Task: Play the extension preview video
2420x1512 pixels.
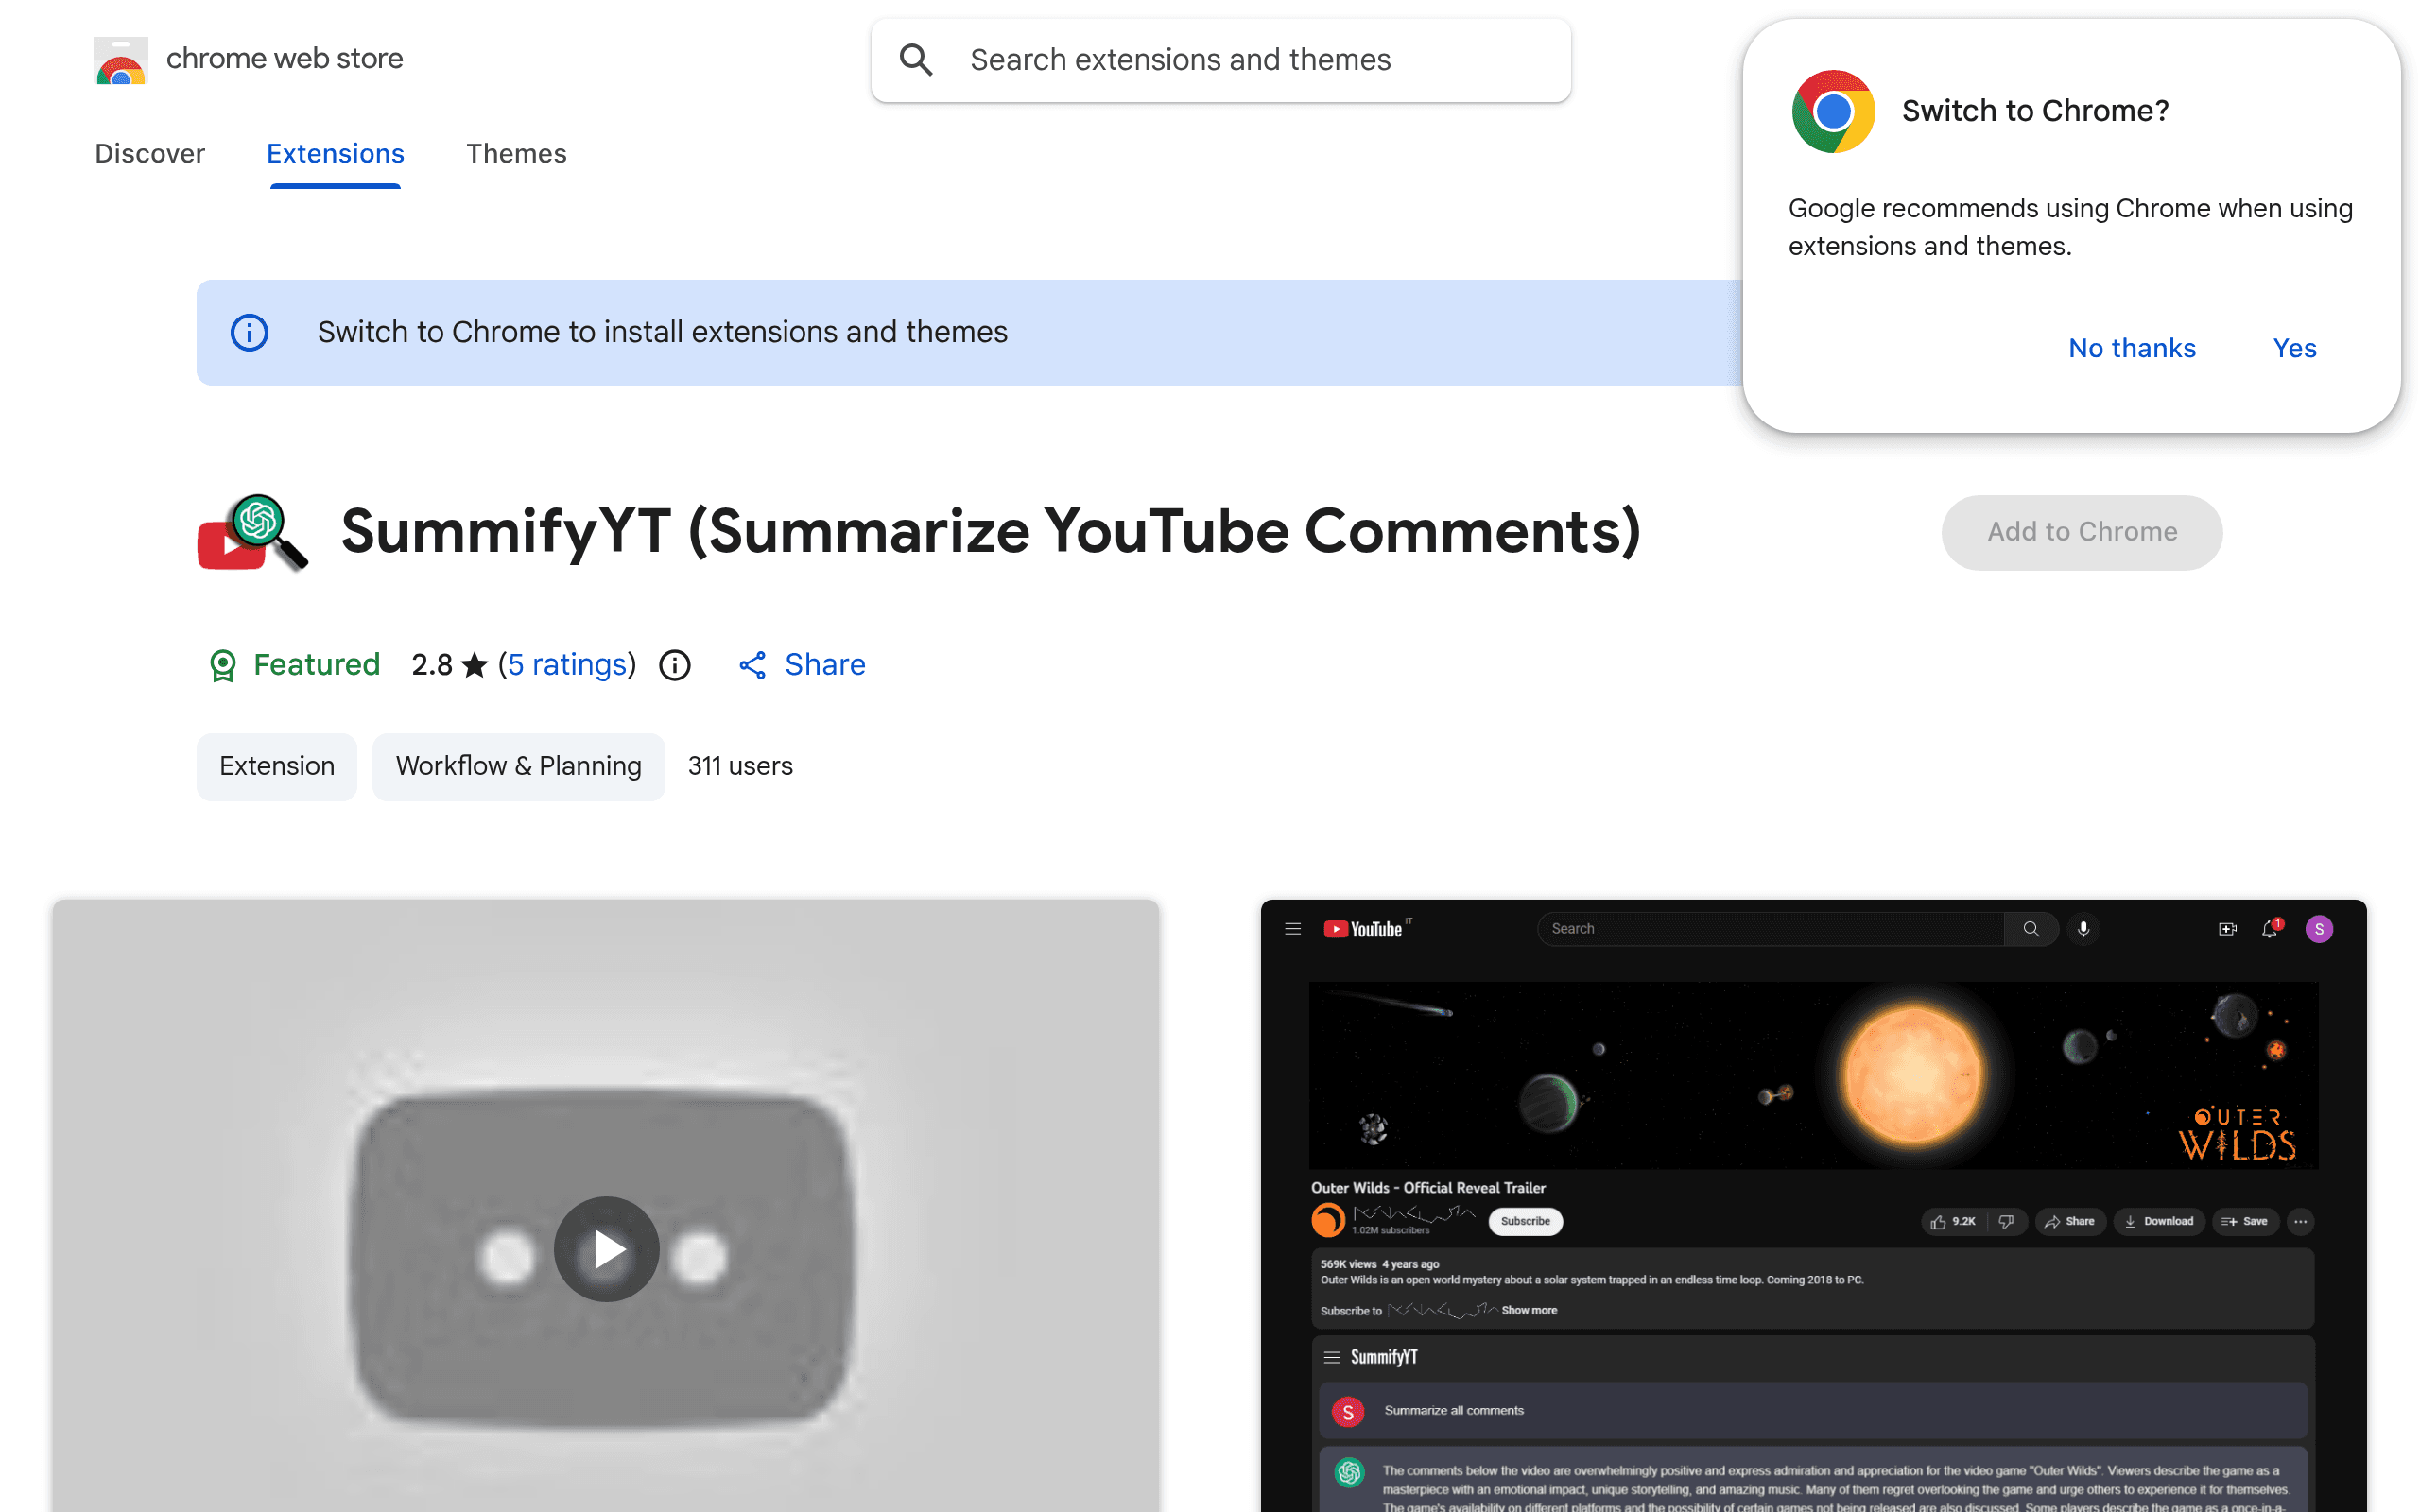Action: [x=606, y=1249]
